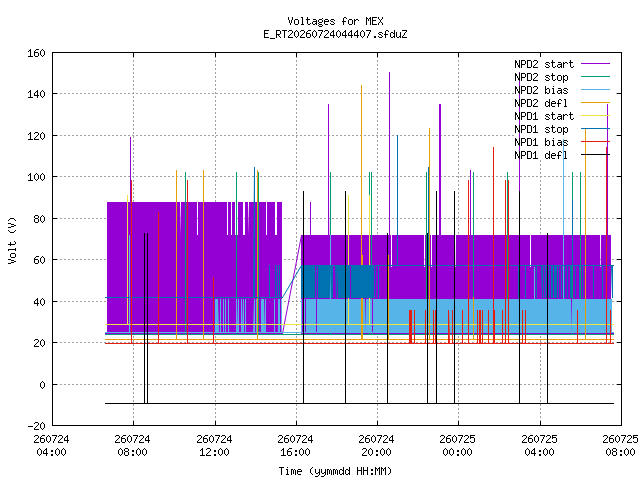
Task: Click the 'NPD1 start' legend label
Action: (544, 116)
